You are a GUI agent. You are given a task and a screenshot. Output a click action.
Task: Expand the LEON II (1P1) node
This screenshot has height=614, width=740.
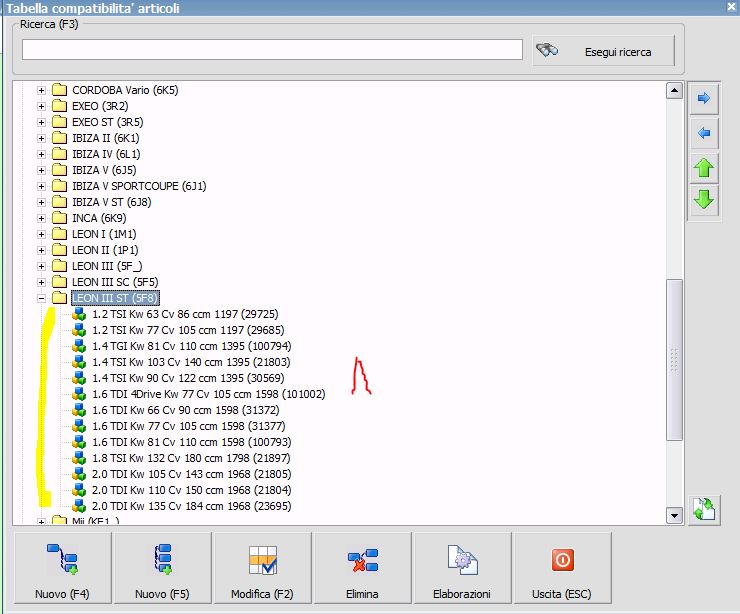[42, 250]
